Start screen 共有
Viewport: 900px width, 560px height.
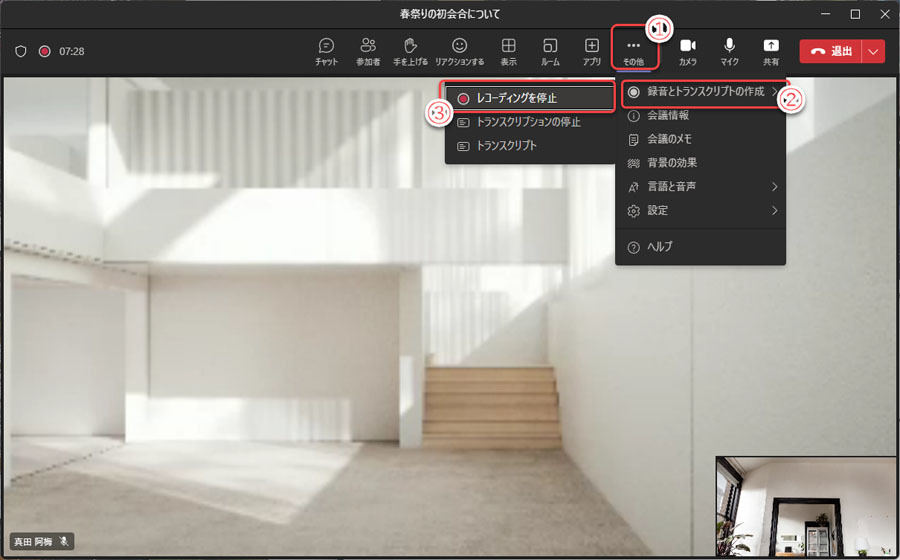(771, 52)
